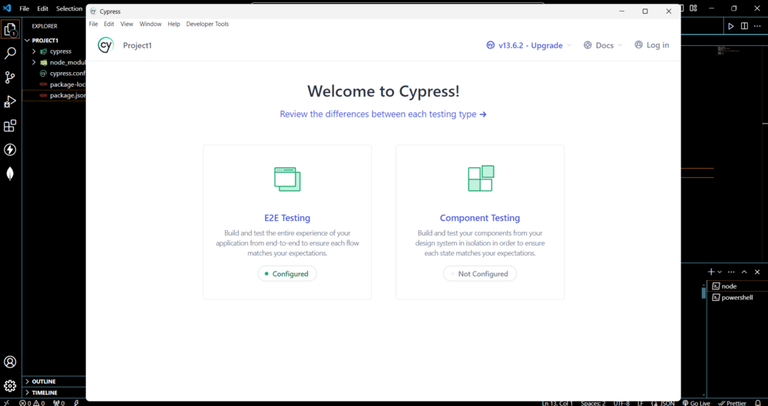The image size is (768, 406).
Task: Close the VS Code terminal panel
Action: (757, 272)
